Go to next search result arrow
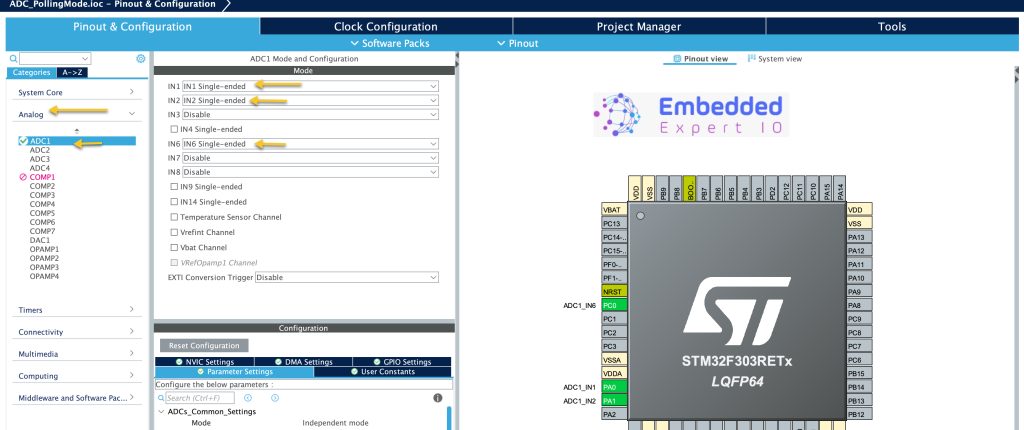Viewport: 1024px width, 430px height. (275, 398)
